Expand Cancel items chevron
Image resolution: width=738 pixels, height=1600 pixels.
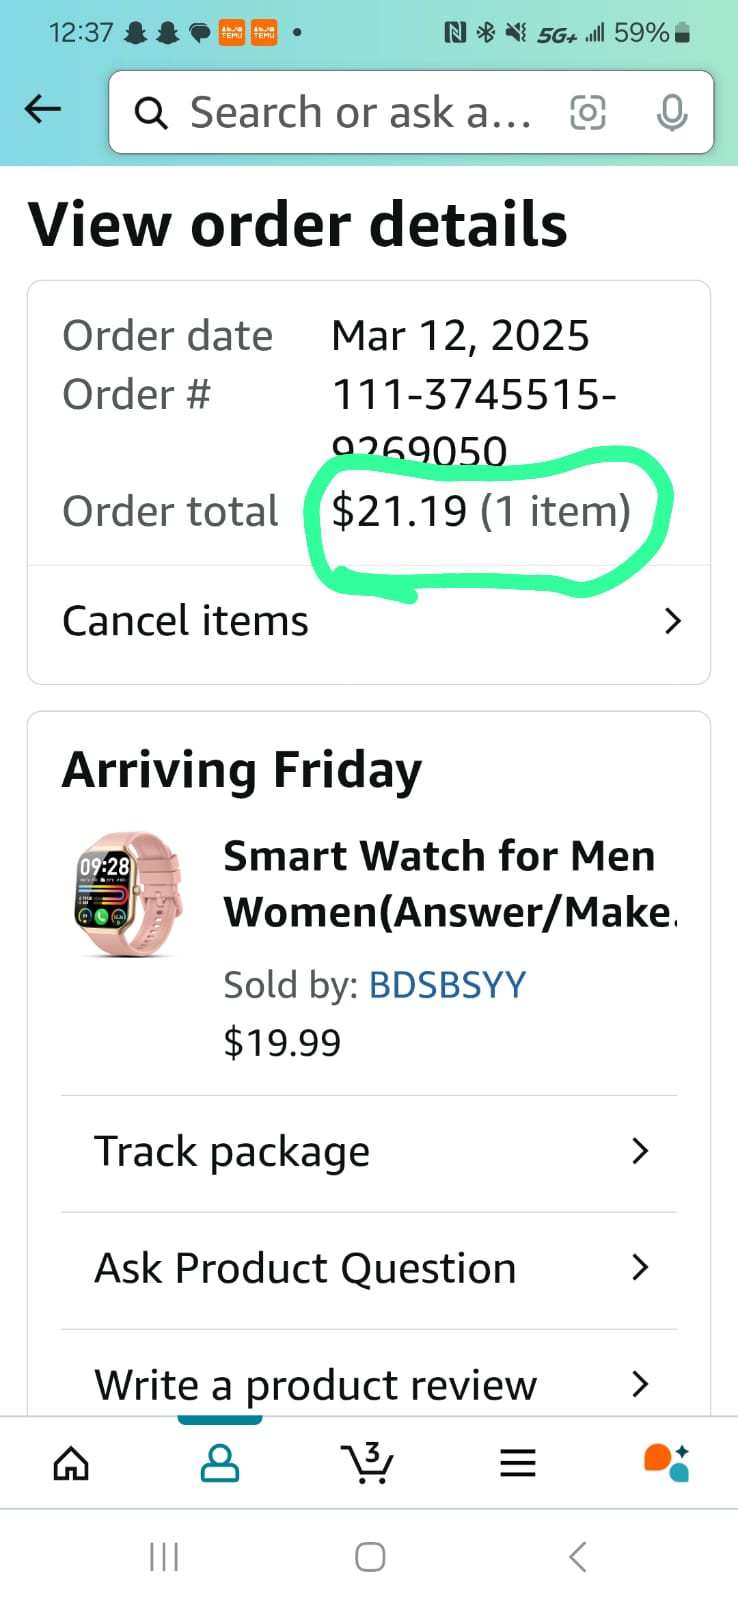(673, 621)
